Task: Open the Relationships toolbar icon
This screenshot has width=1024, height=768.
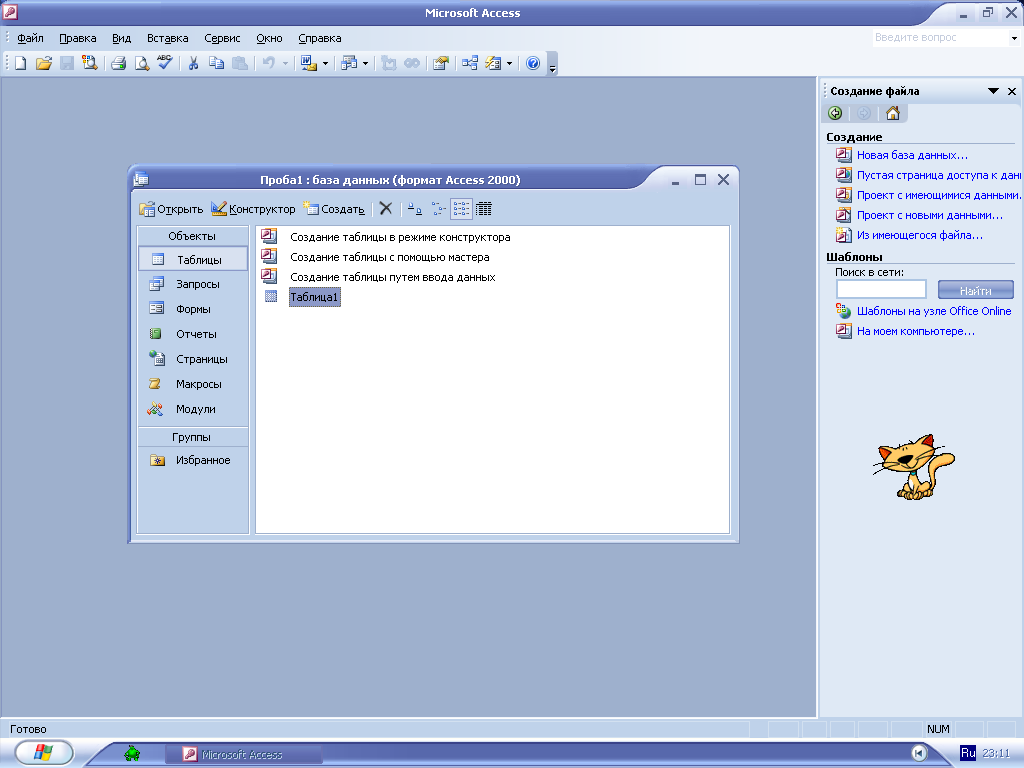Action: coord(470,63)
